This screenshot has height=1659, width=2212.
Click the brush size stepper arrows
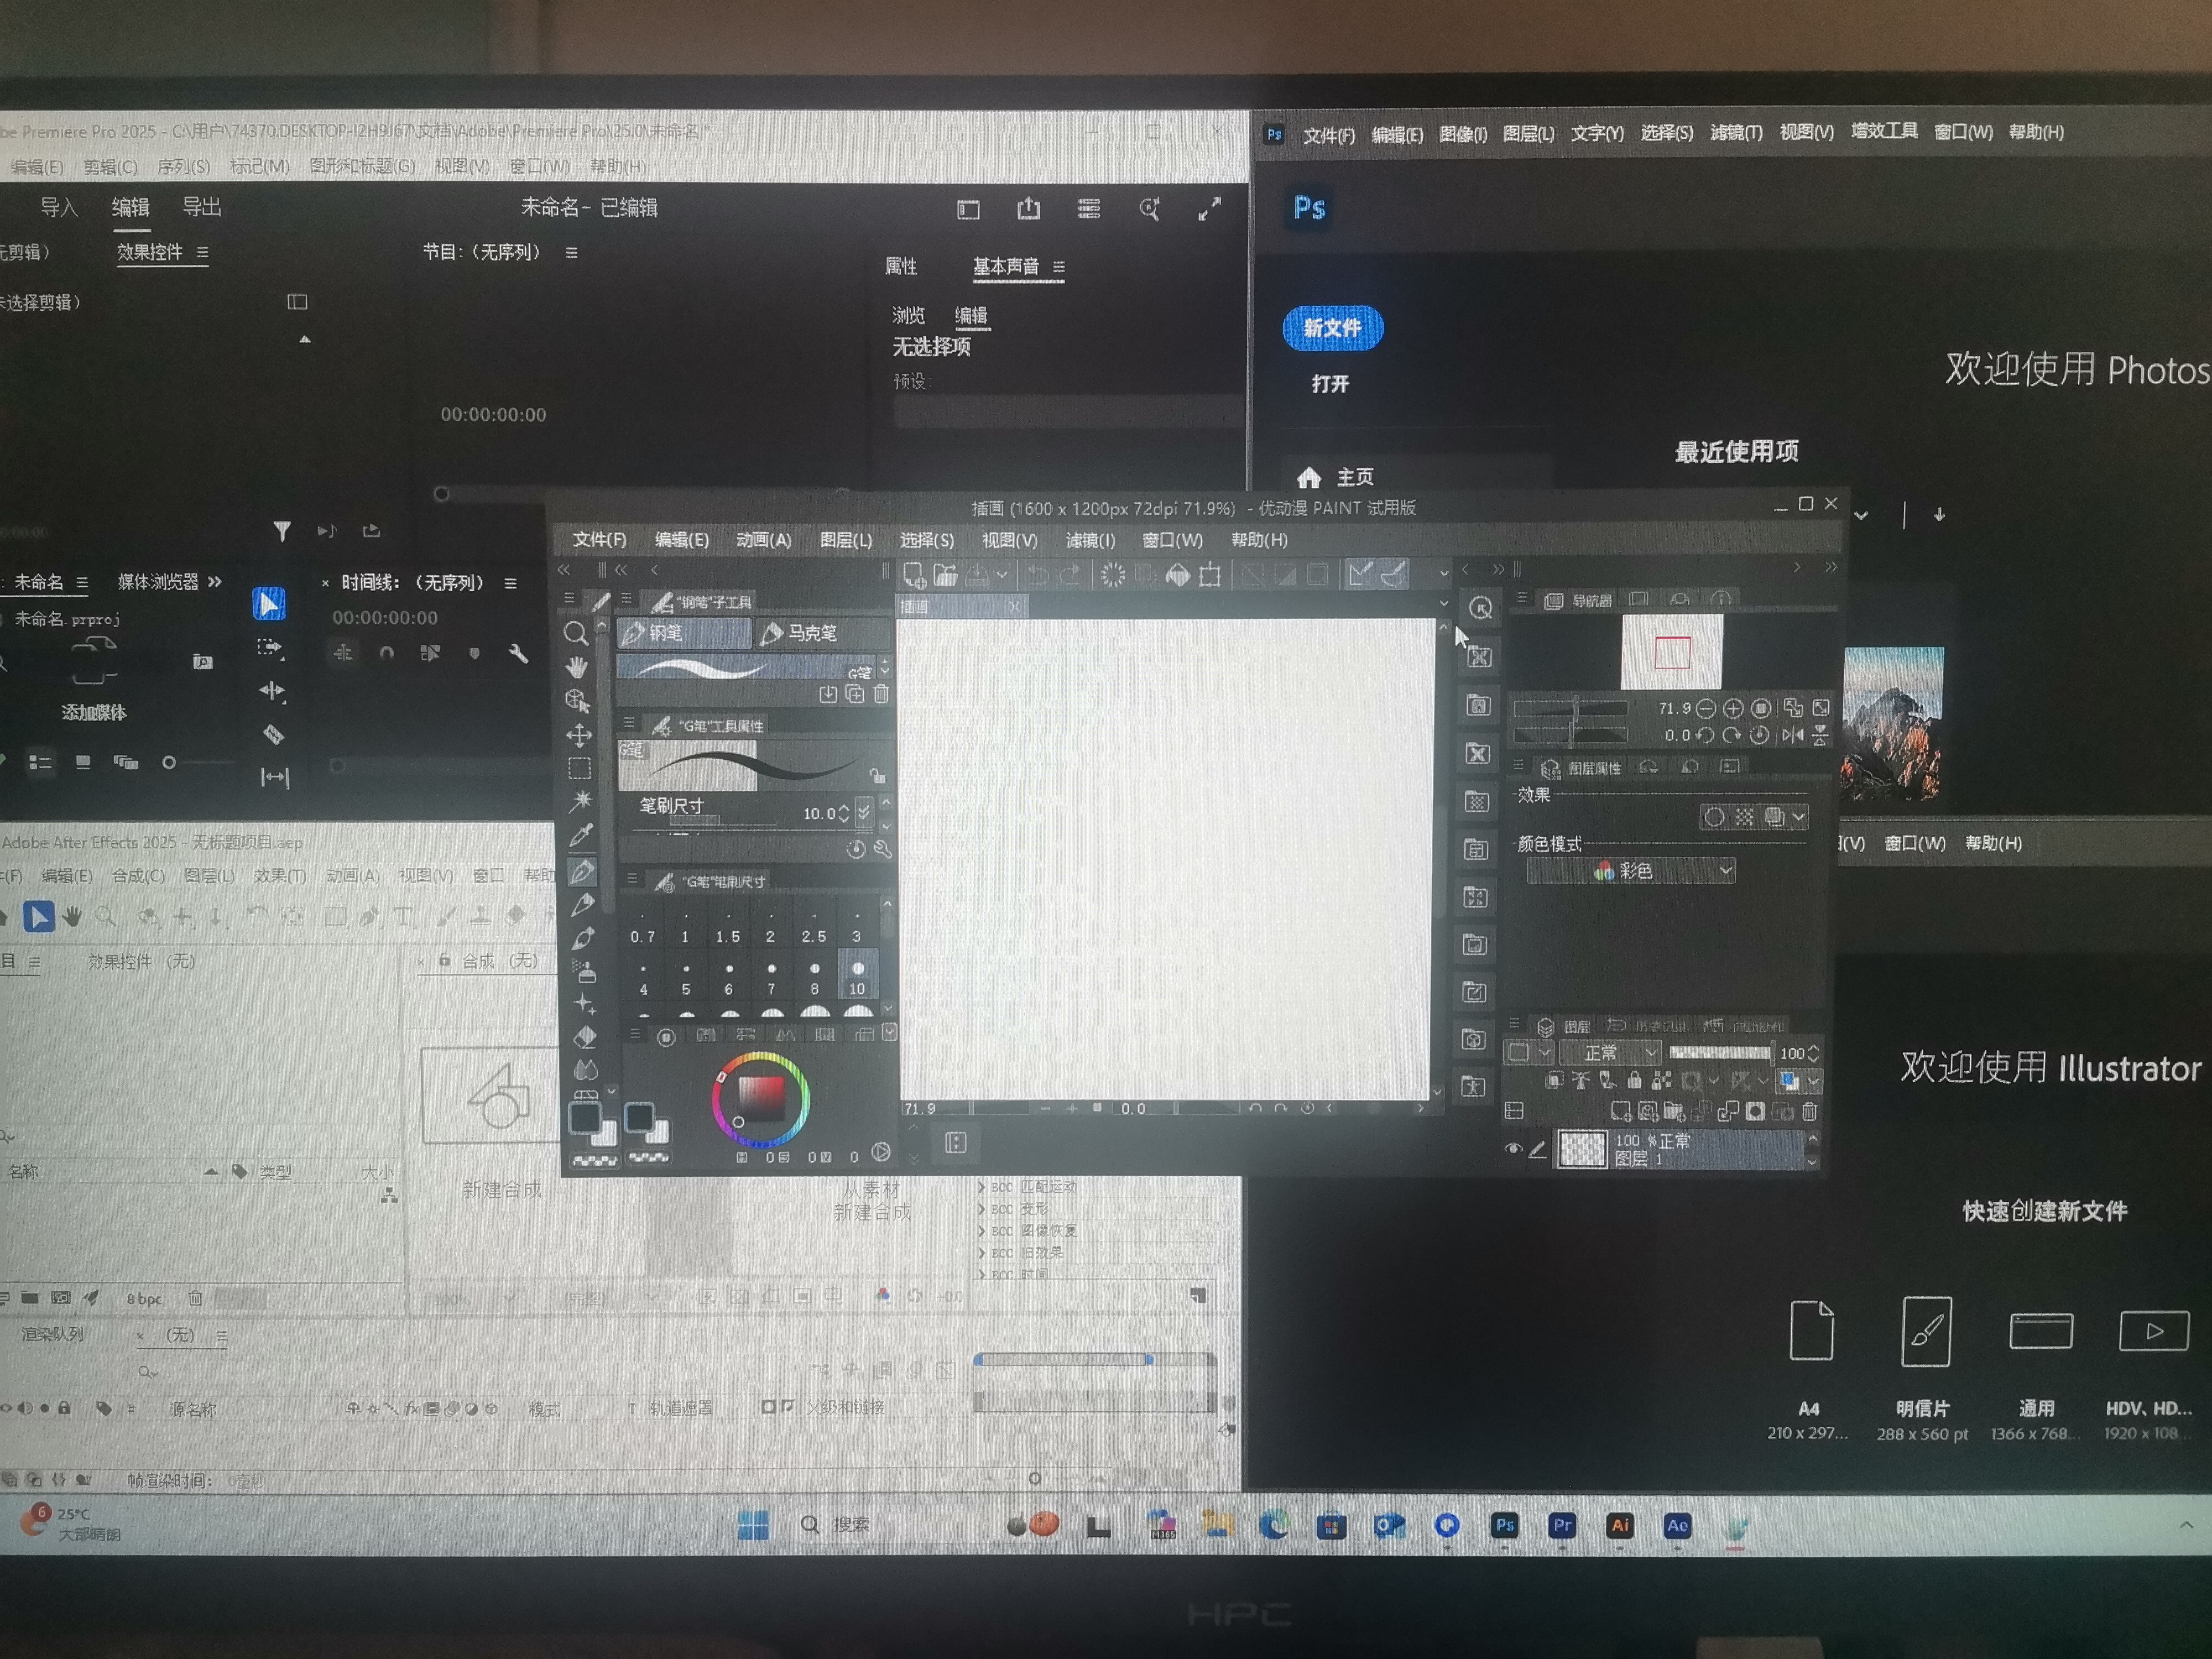coord(844,813)
